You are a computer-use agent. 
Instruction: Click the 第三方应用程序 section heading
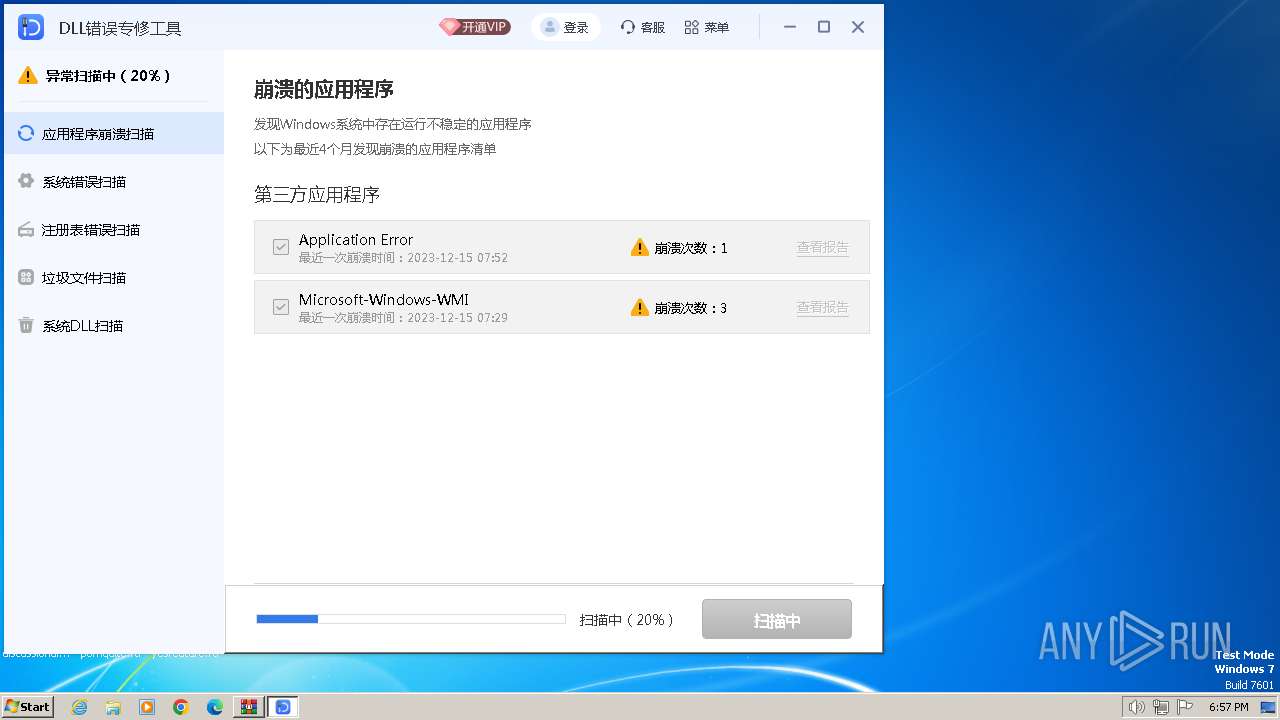pyautogui.click(x=317, y=194)
